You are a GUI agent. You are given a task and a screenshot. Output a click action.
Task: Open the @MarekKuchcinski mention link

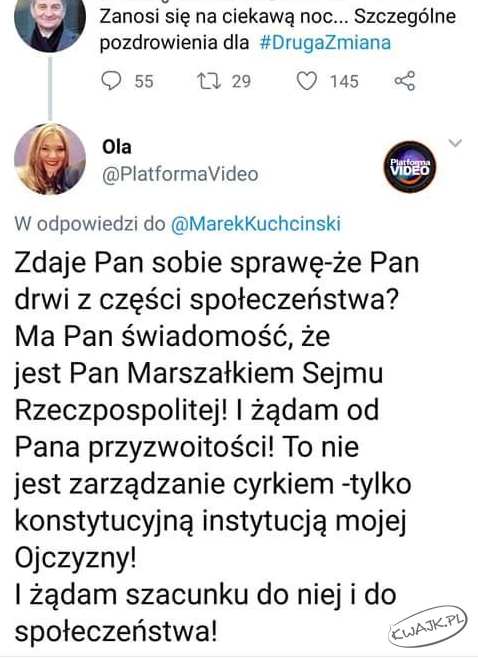coord(256,224)
